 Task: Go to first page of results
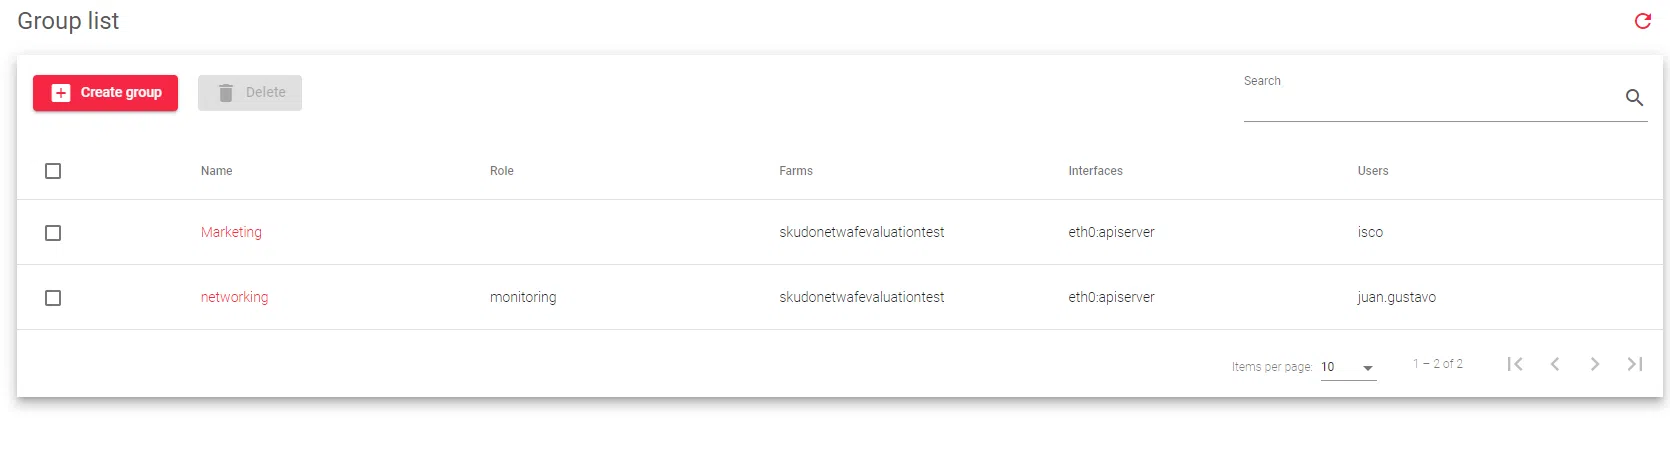1515,364
